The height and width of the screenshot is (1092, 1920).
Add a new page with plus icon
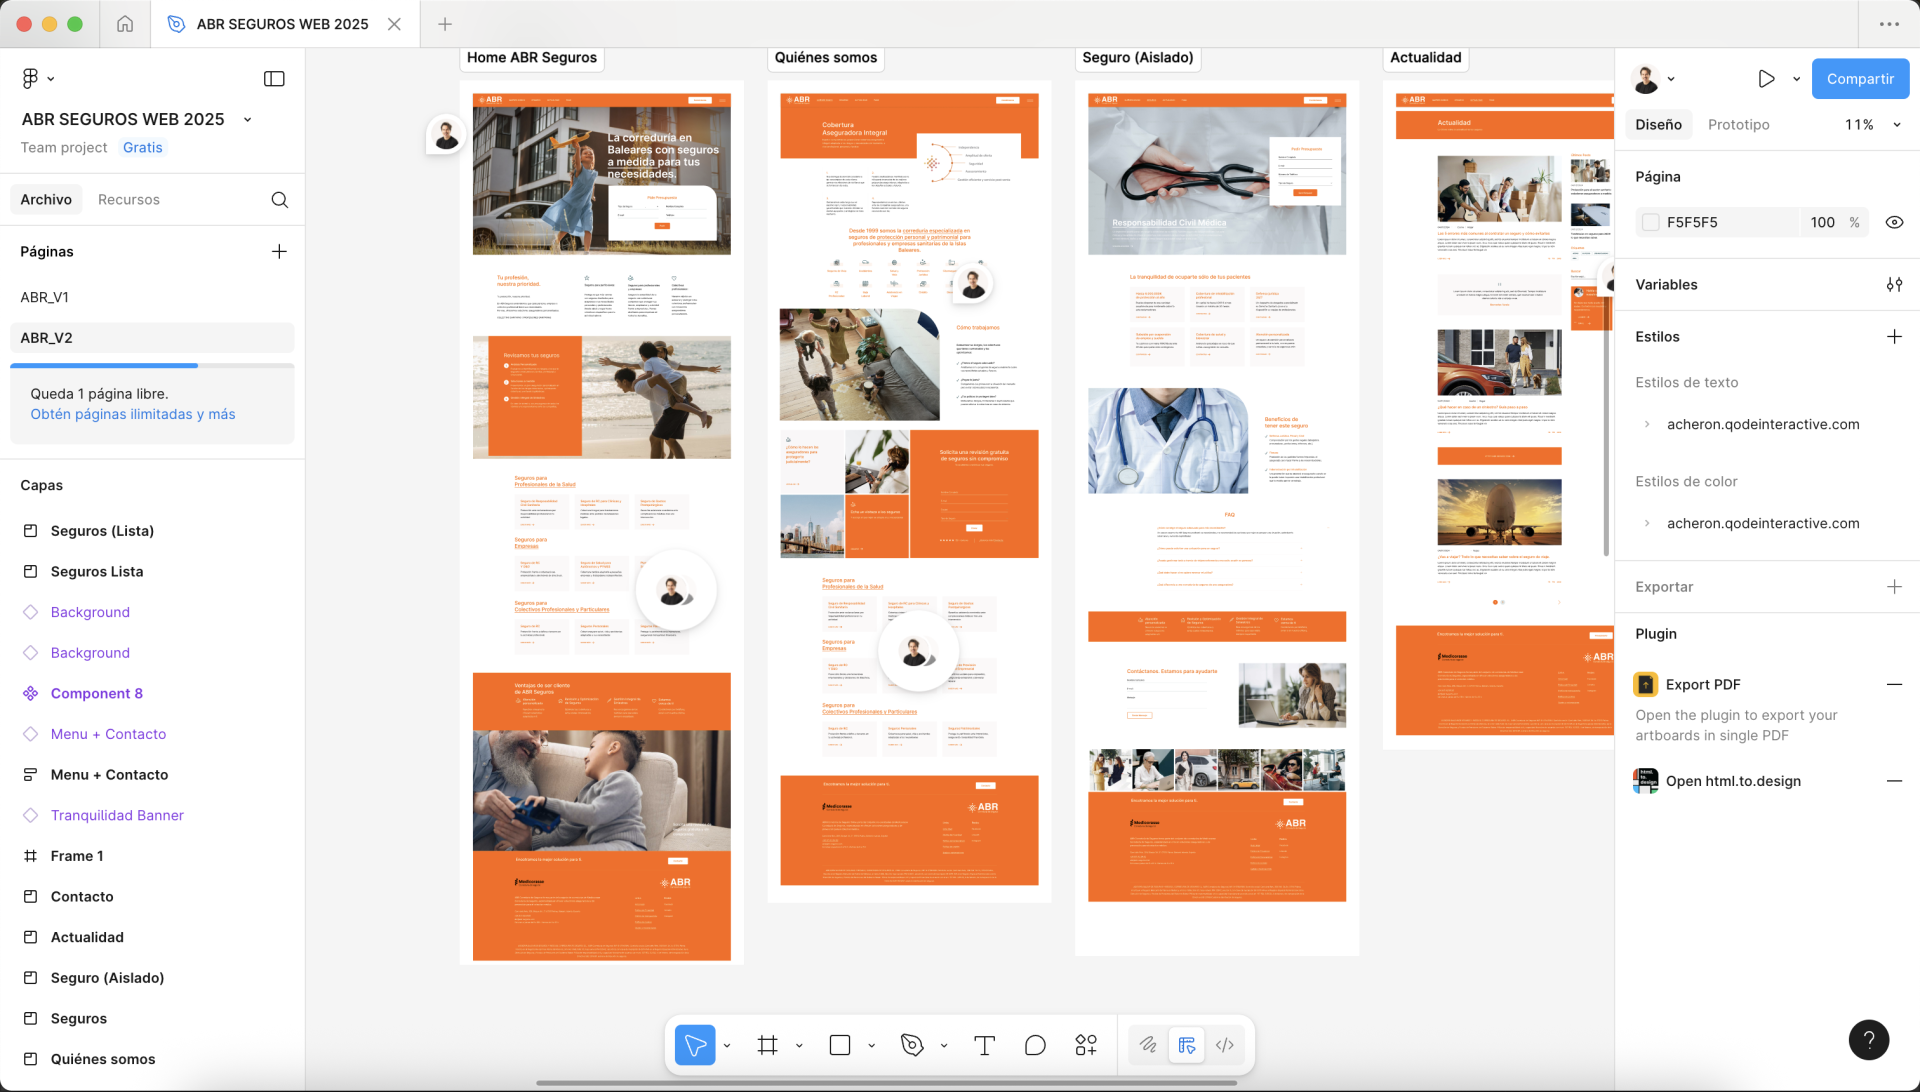[x=279, y=251]
